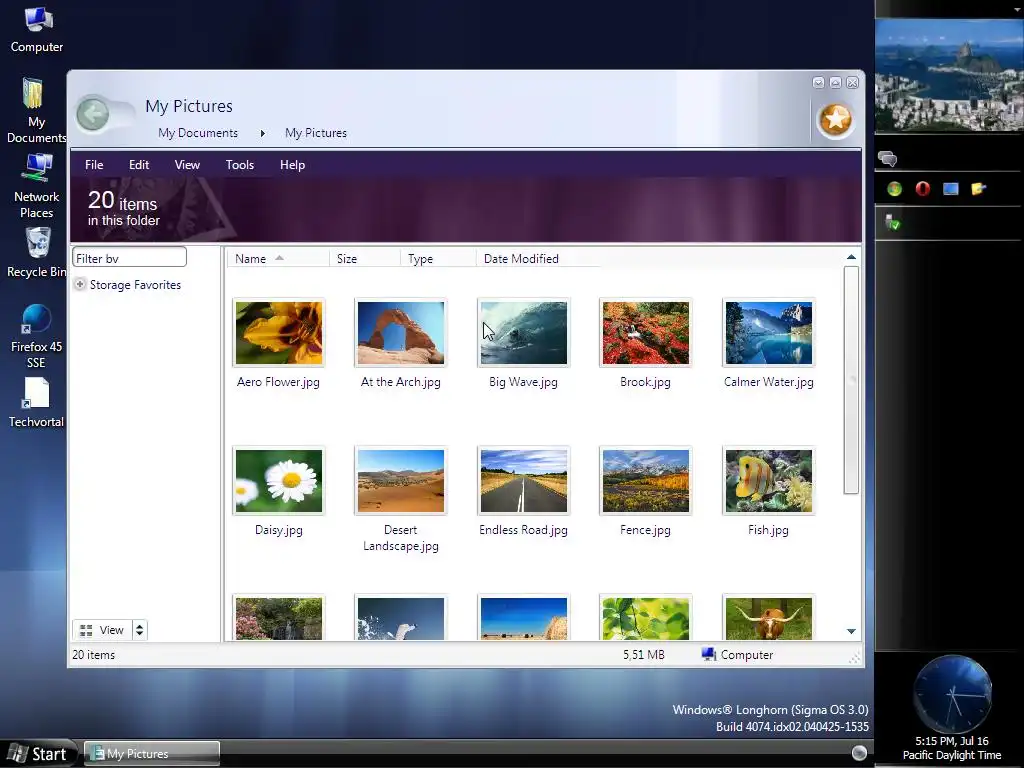The width and height of the screenshot is (1024, 768).
Task: Open the File menu
Action: pos(94,165)
